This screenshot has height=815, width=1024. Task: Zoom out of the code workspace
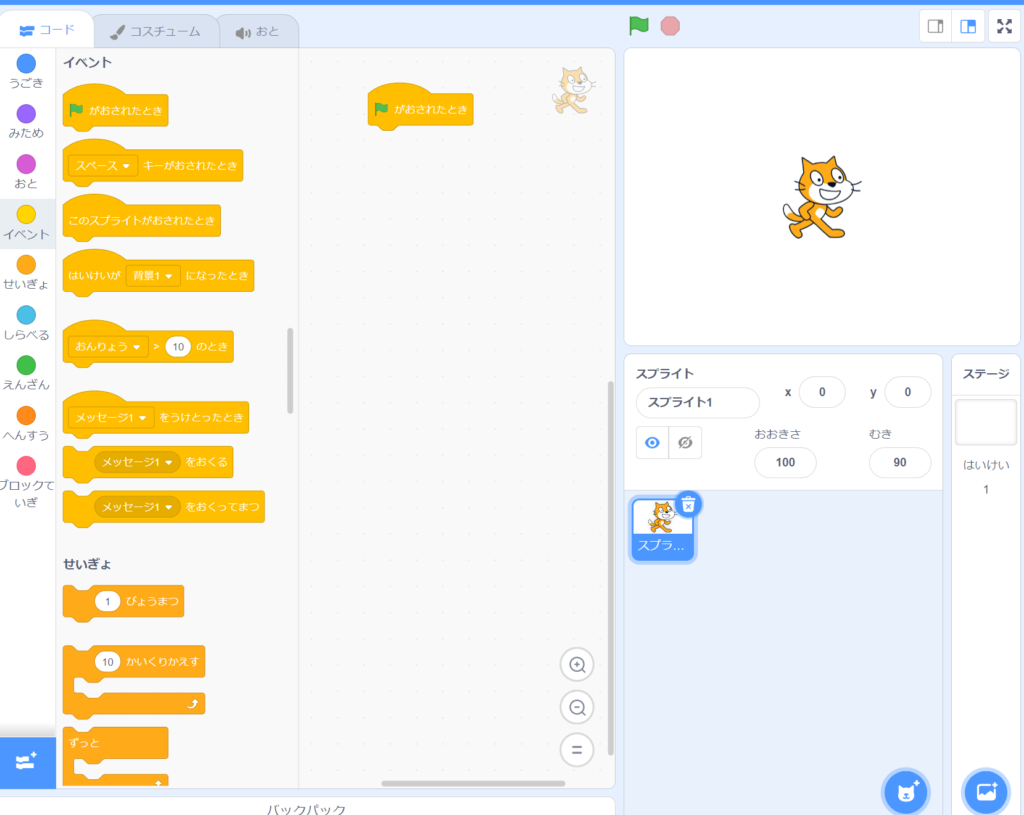(577, 708)
